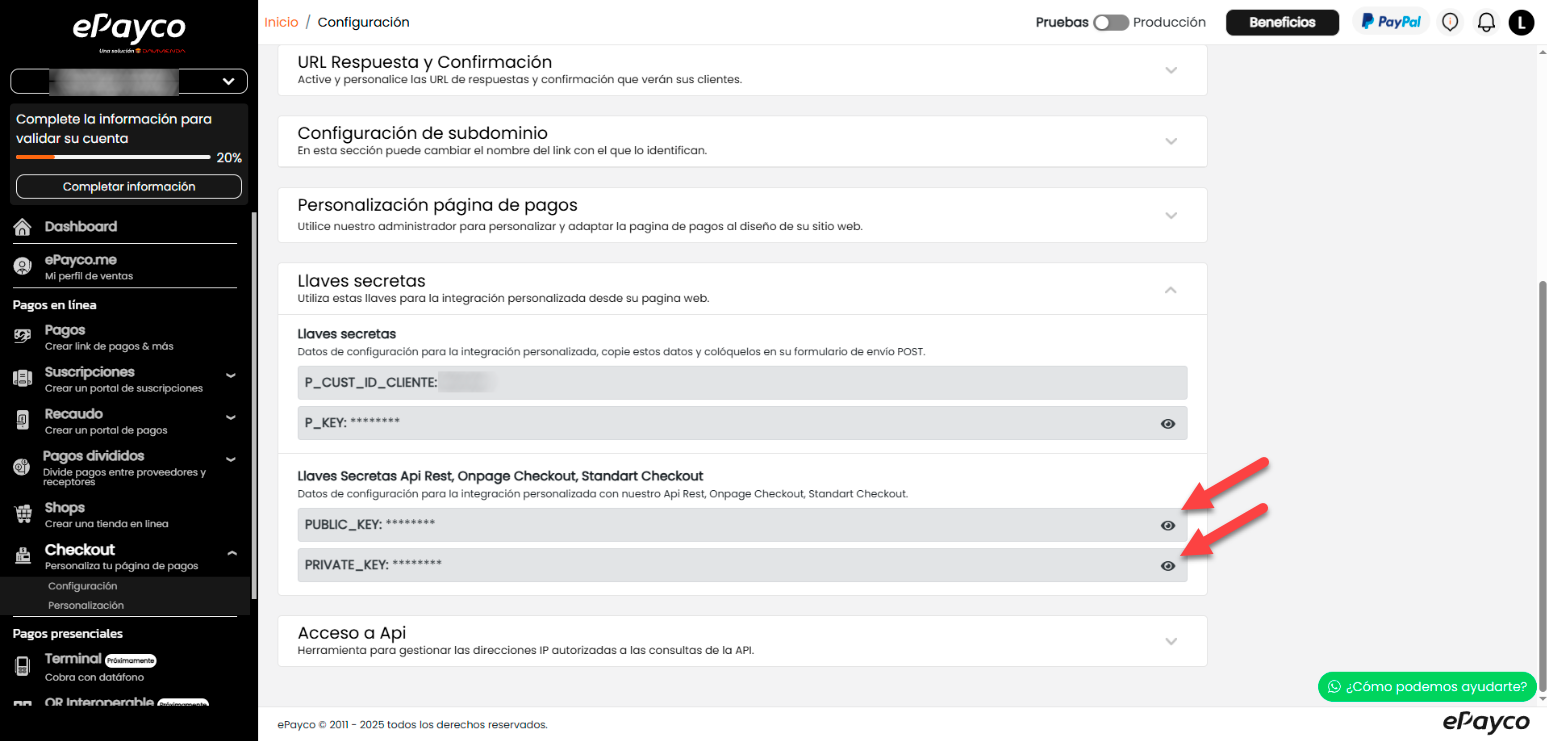1547x741 pixels.
Task: Click the Pagos sidebar icon
Action: (x=22, y=337)
